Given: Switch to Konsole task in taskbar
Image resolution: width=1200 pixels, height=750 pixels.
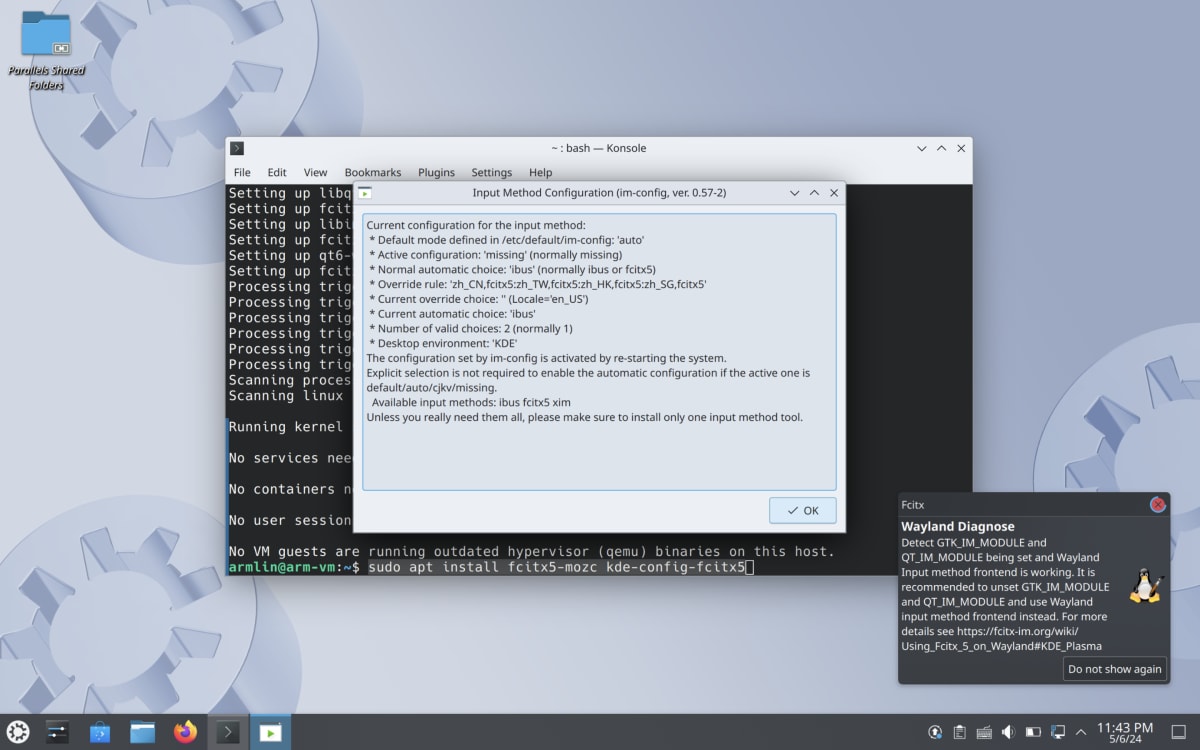Looking at the screenshot, I should (228, 732).
